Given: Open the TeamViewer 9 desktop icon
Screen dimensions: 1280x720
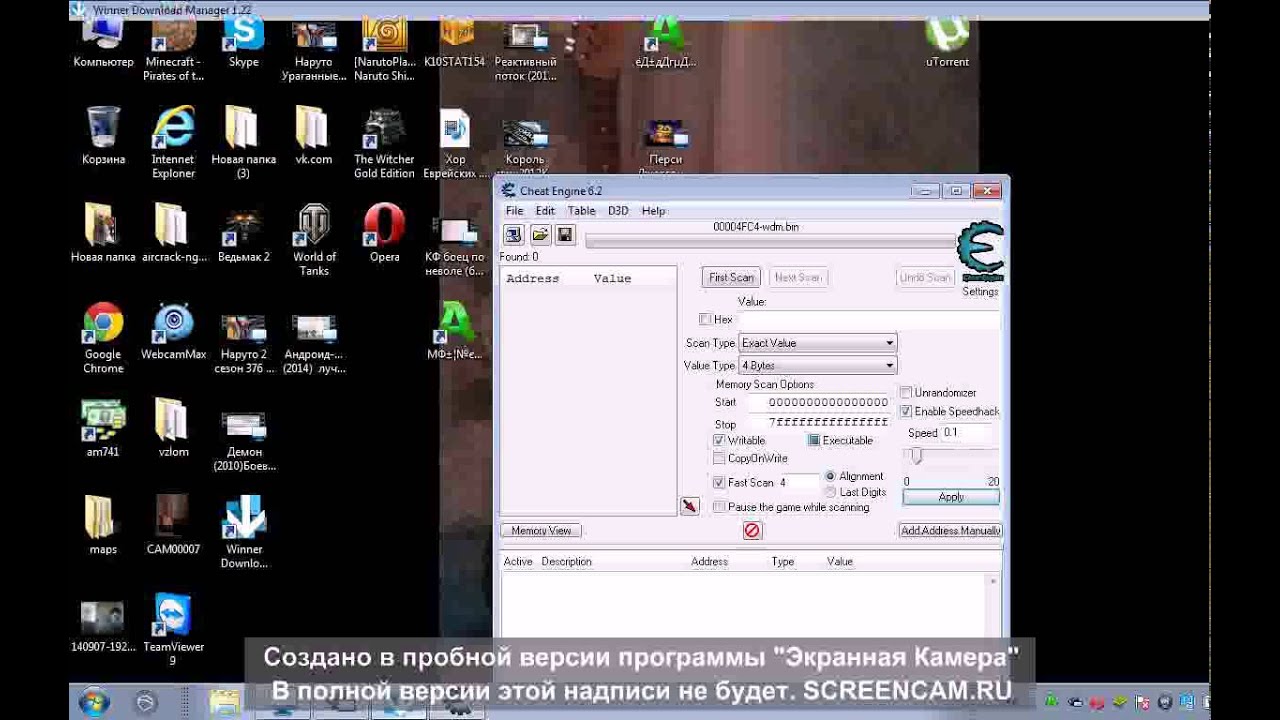Looking at the screenshot, I should click(173, 630).
